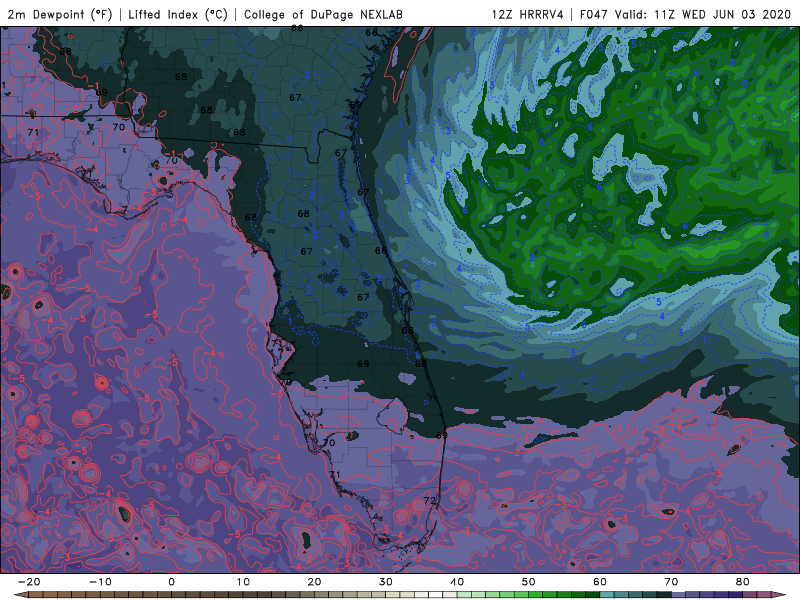This screenshot has width=800, height=600.
Task: Click the 20 label on the color scale
Action: click(x=314, y=582)
